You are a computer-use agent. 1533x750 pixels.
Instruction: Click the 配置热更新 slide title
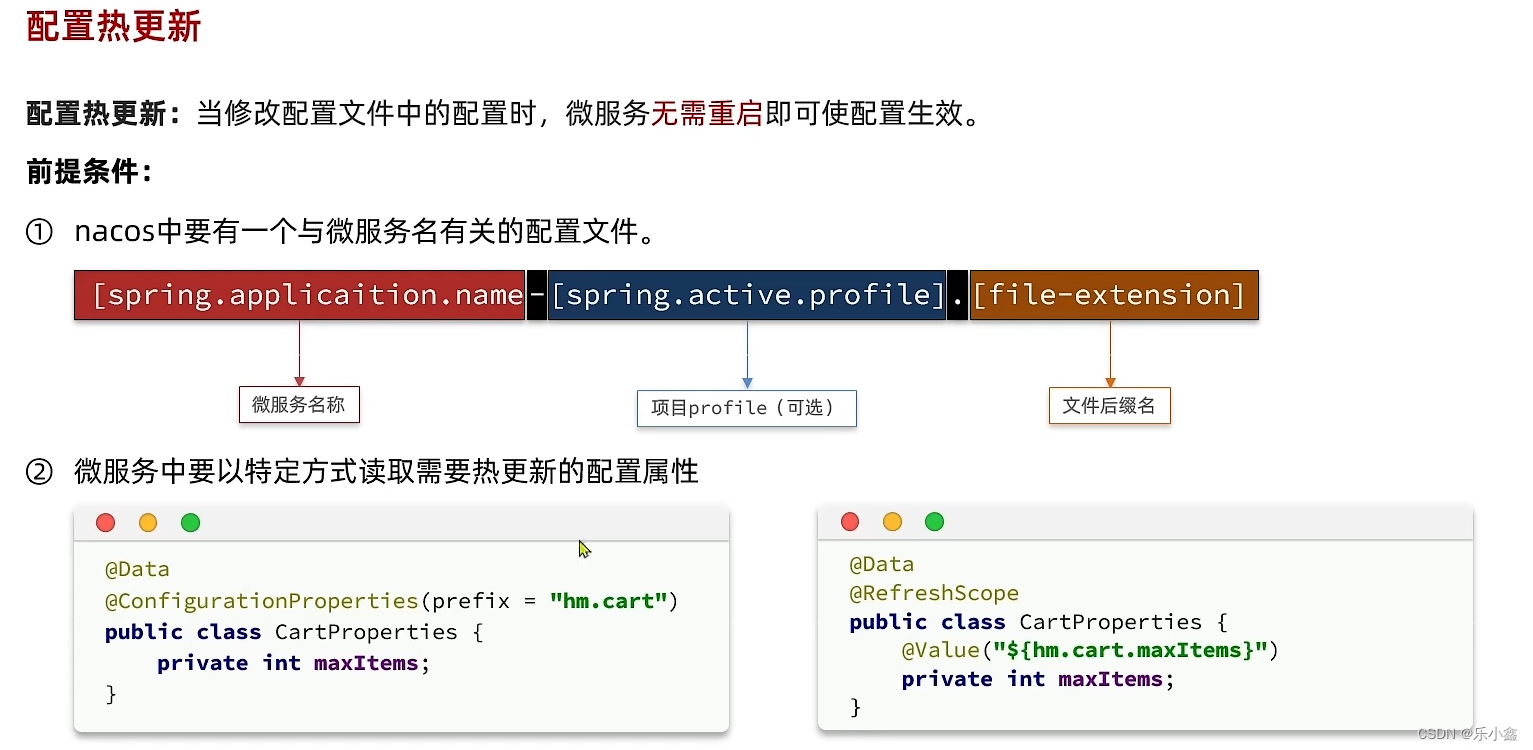pos(114,26)
